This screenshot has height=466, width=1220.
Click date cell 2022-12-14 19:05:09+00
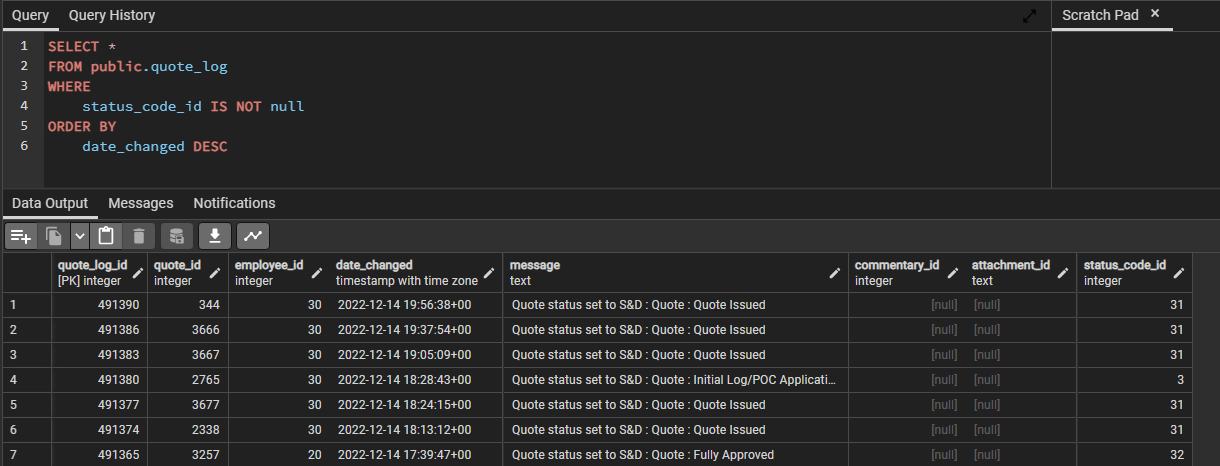point(415,355)
